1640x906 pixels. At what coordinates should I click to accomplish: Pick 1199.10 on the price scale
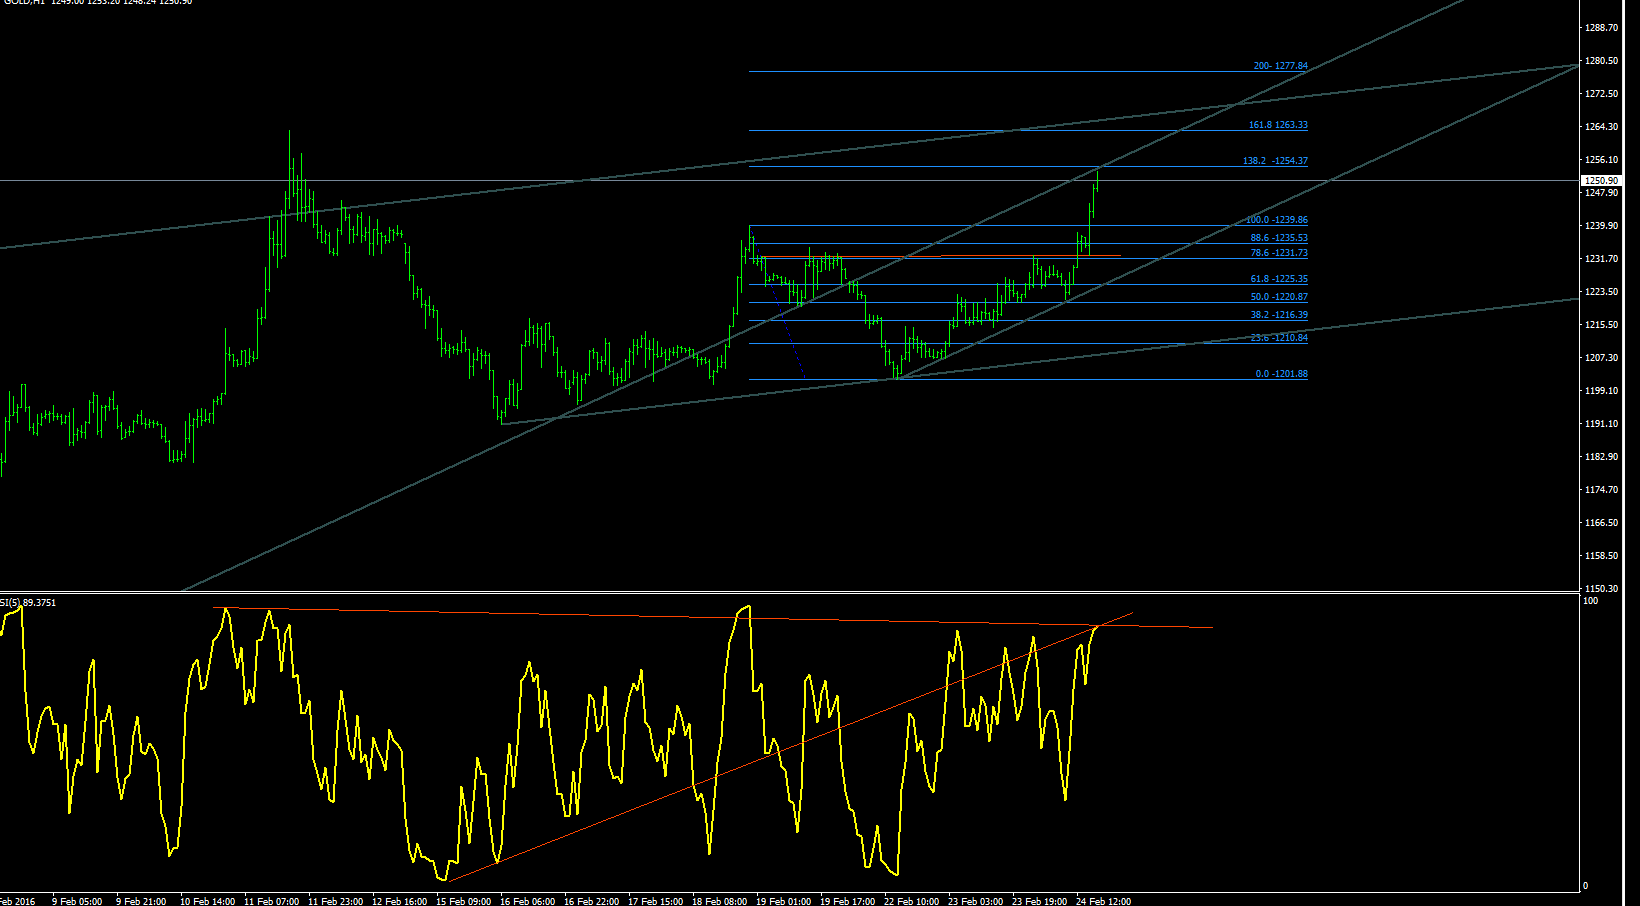1601,391
